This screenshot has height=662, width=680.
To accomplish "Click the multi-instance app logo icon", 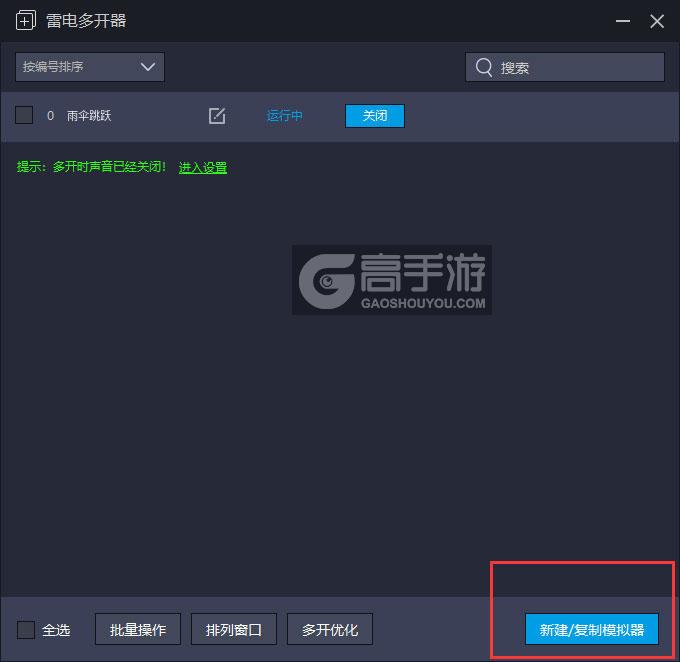I will coord(26,21).
